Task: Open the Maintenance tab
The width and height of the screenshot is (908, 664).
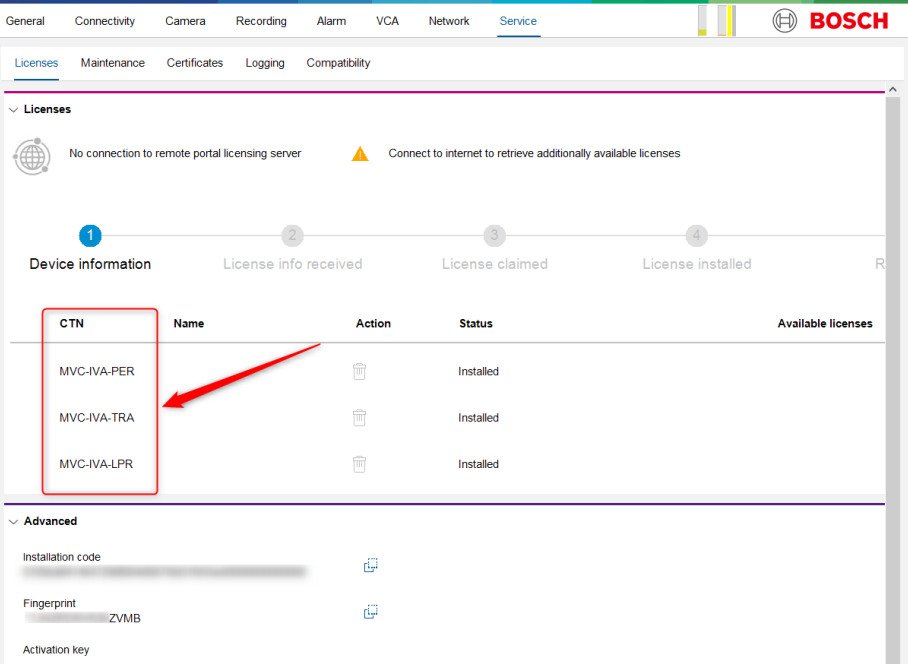Action: 112,63
